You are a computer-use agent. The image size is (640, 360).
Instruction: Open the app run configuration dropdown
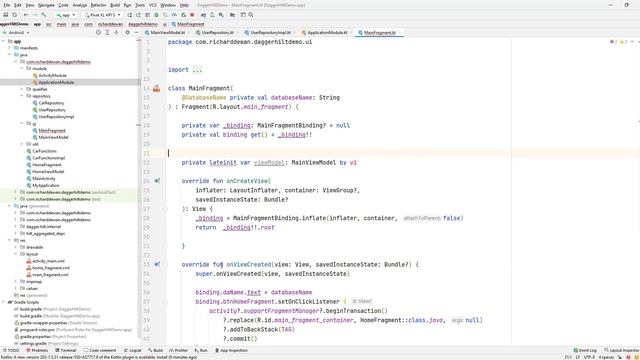[x=66, y=15]
